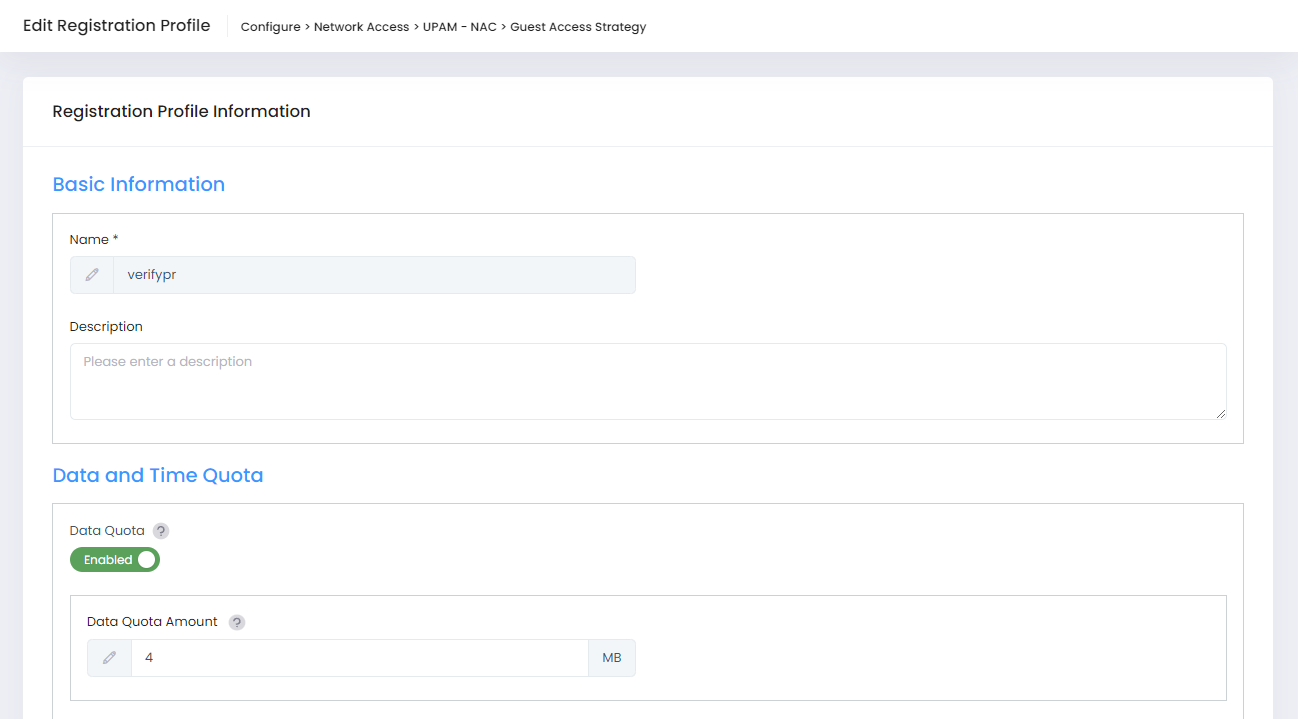Disable the Data Quota Enabled toggle
The image size is (1298, 719).
pyautogui.click(x=115, y=560)
